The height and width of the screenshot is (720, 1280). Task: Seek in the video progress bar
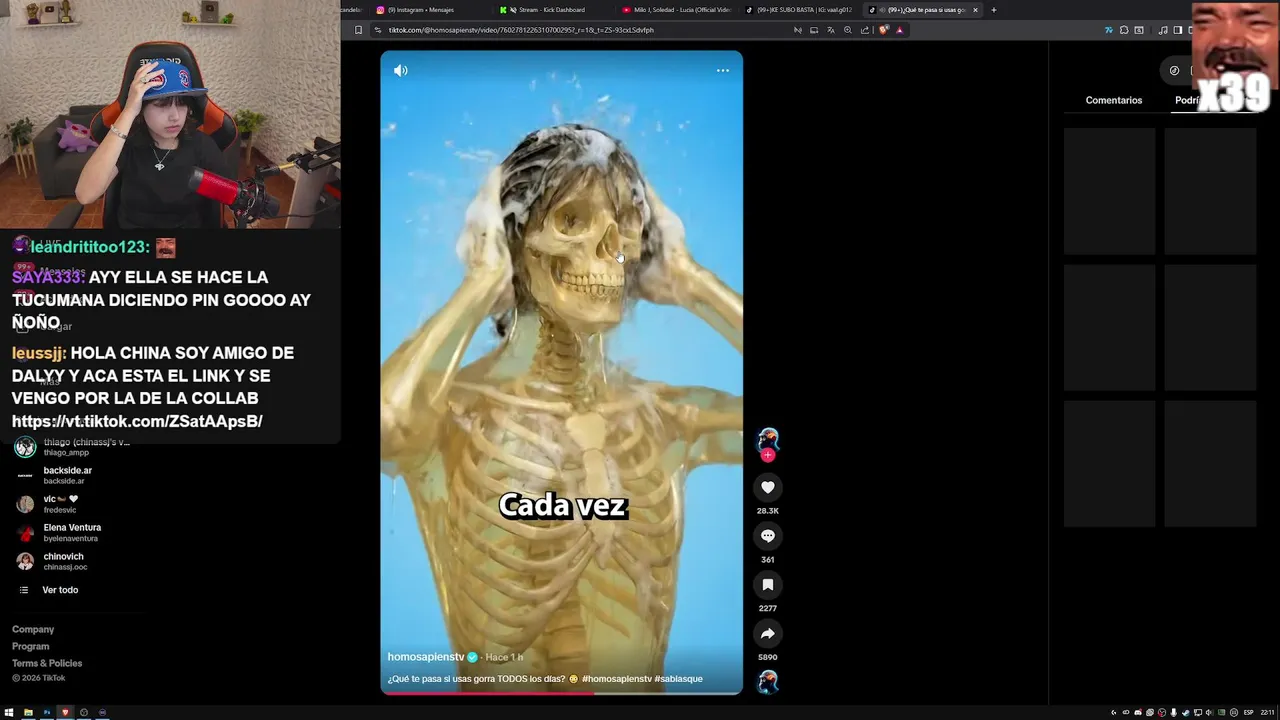tap(561, 692)
